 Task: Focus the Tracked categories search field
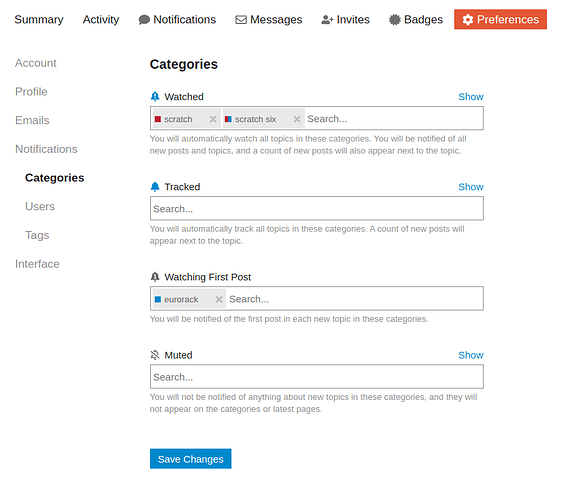[317, 209]
